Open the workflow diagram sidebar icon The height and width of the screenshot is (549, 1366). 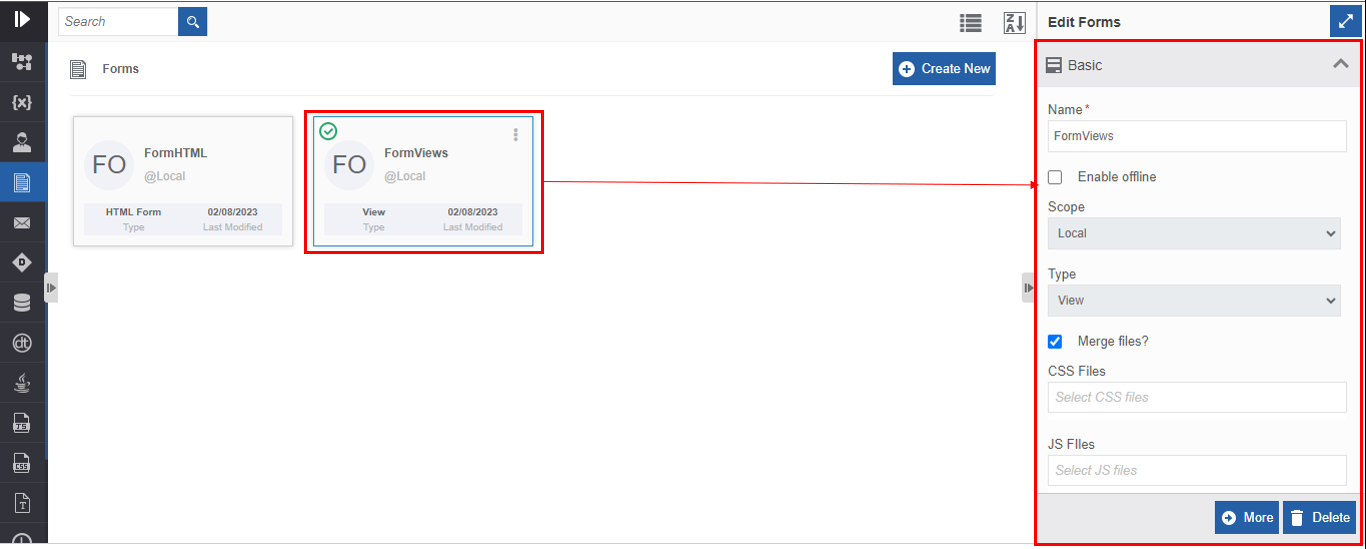pyautogui.click(x=22, y=62)
